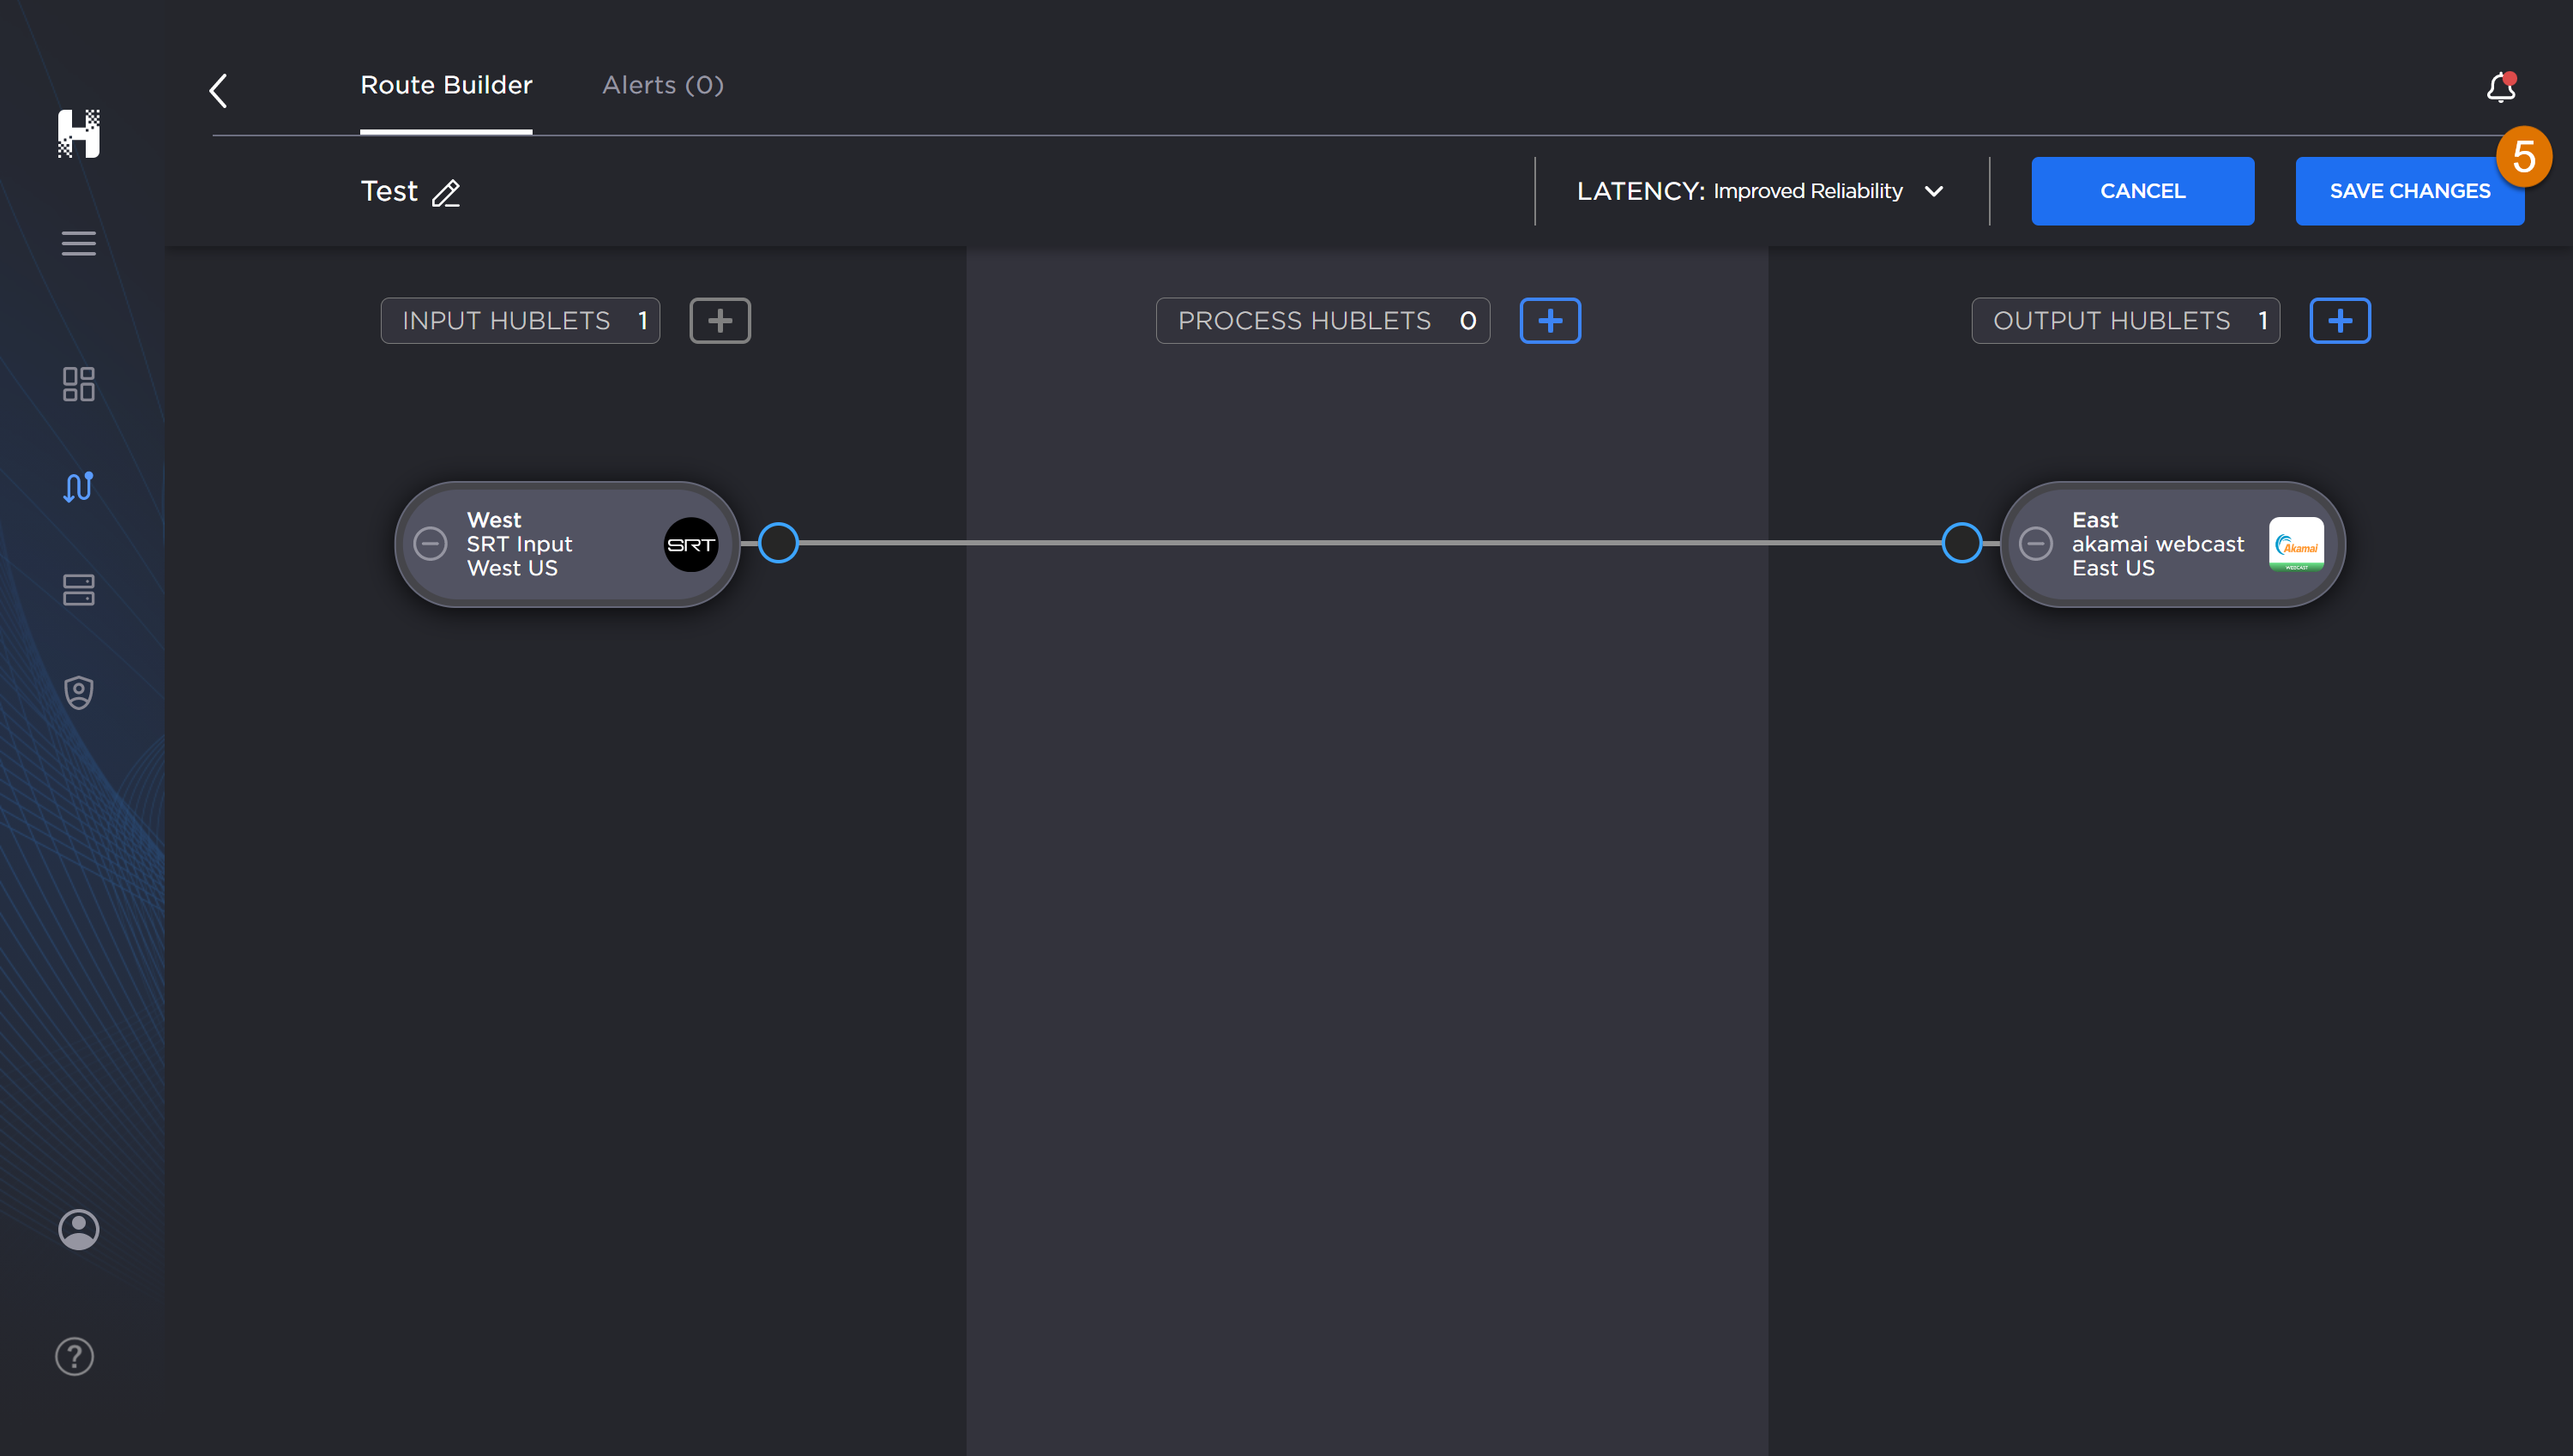
Task: Click the CANCEL button
Action: (2142, 191)
